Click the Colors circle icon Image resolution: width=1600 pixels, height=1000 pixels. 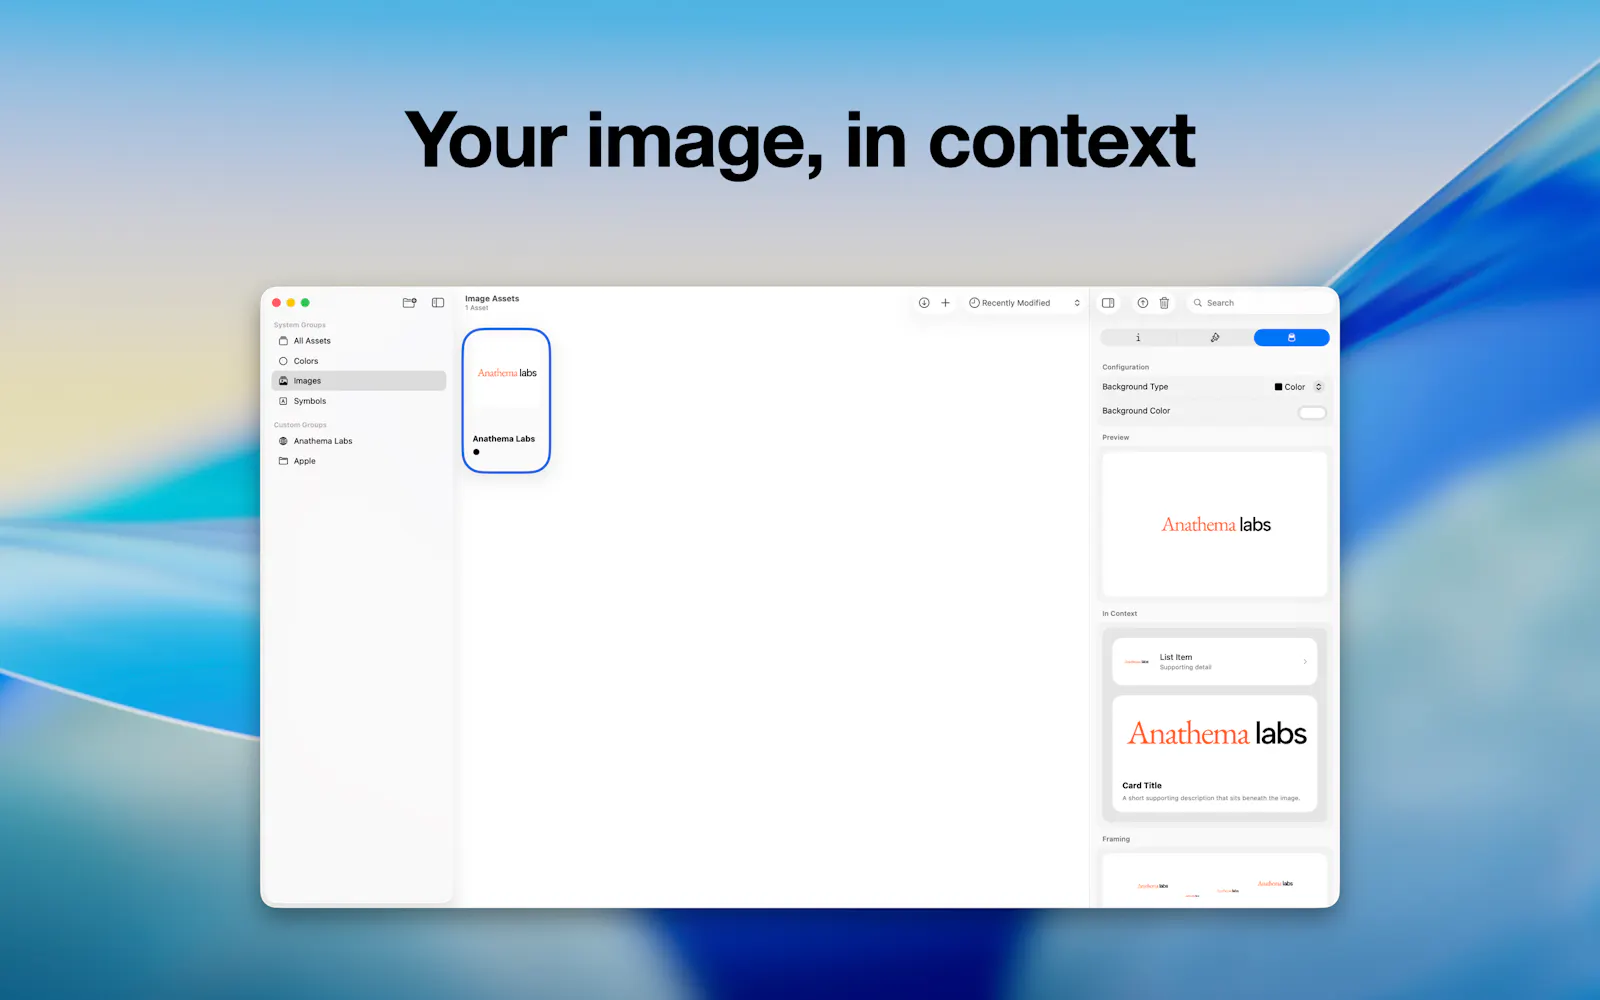pyautogui.click(x=283, y=361)
